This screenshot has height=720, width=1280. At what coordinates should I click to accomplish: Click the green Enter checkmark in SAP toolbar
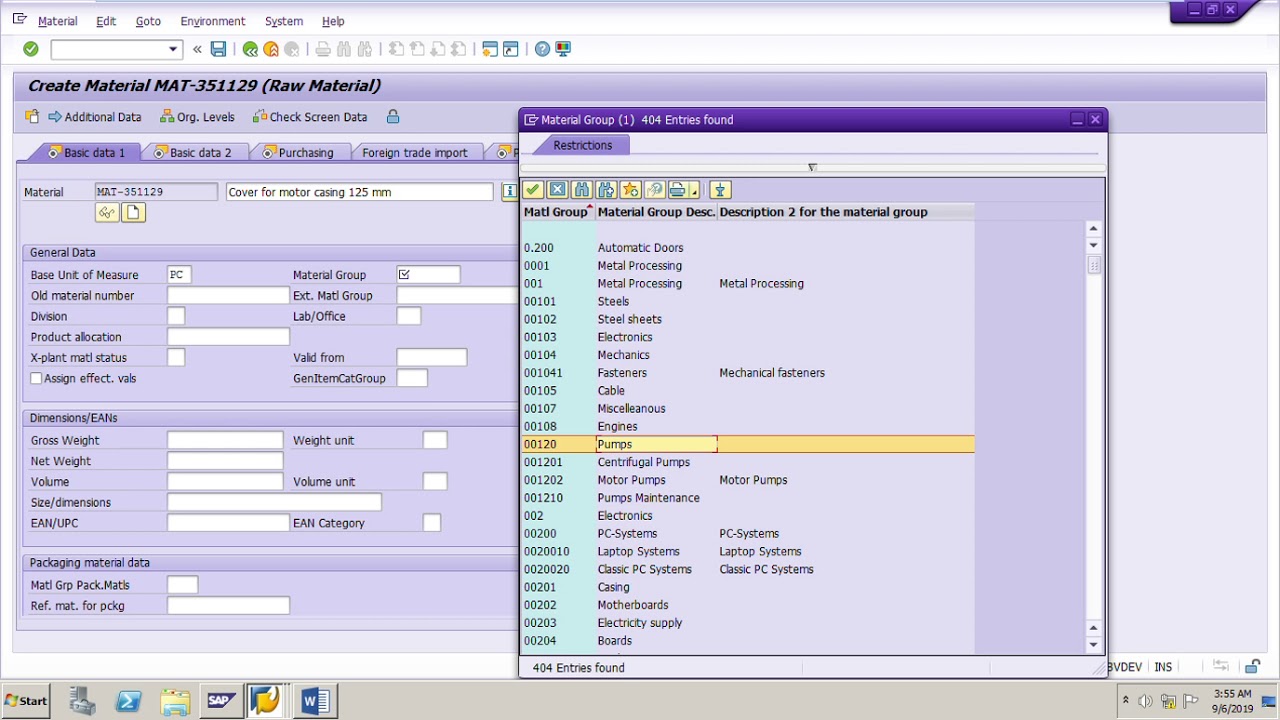coord(31,49)
